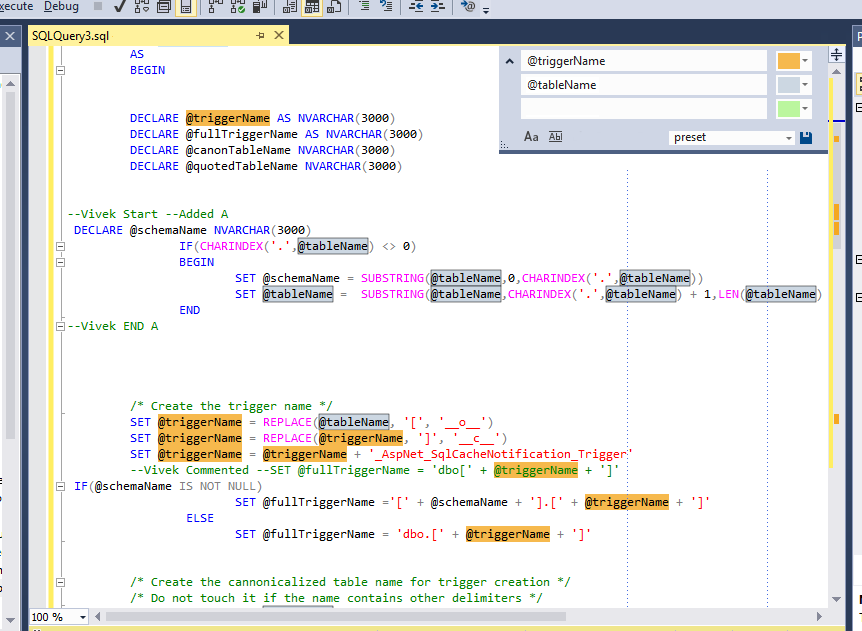
Task: Parse the query with the checkmark icon
Action: click(119, 6)
